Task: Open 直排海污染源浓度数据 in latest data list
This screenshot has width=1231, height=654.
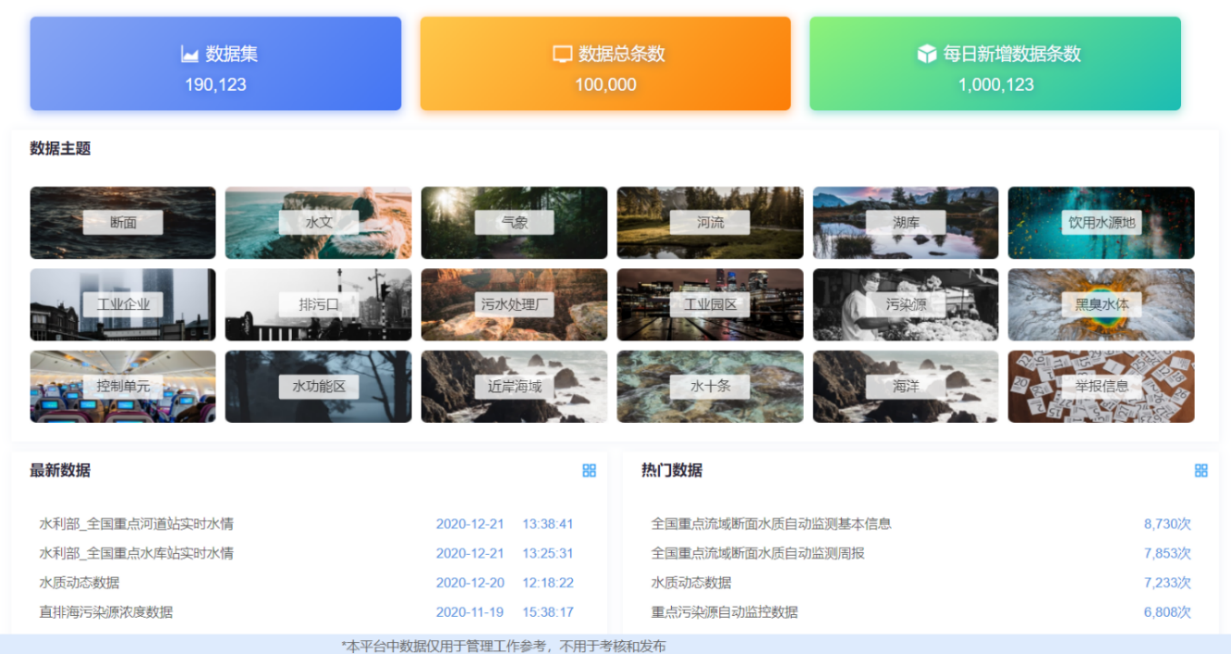Action: coord(113,612)
